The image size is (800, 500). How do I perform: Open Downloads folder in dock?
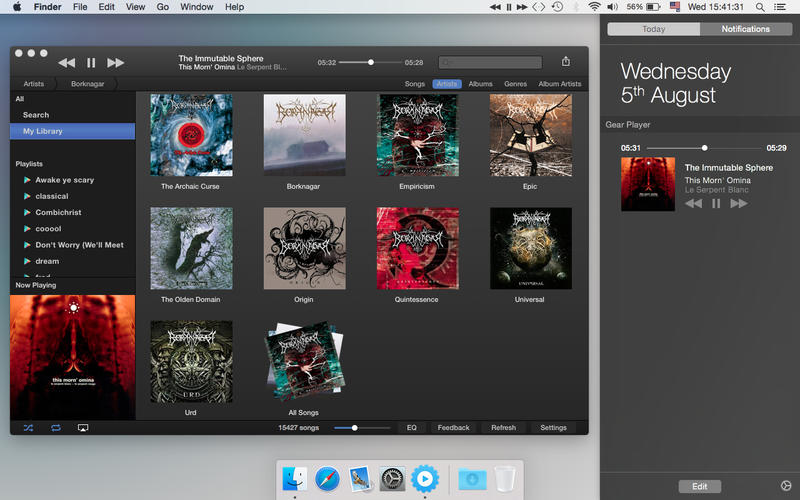(472, 480)
